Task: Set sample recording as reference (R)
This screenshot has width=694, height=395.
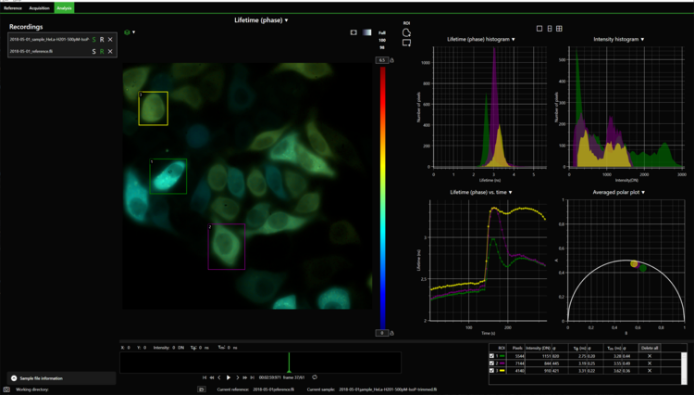Action: (102, 39)
